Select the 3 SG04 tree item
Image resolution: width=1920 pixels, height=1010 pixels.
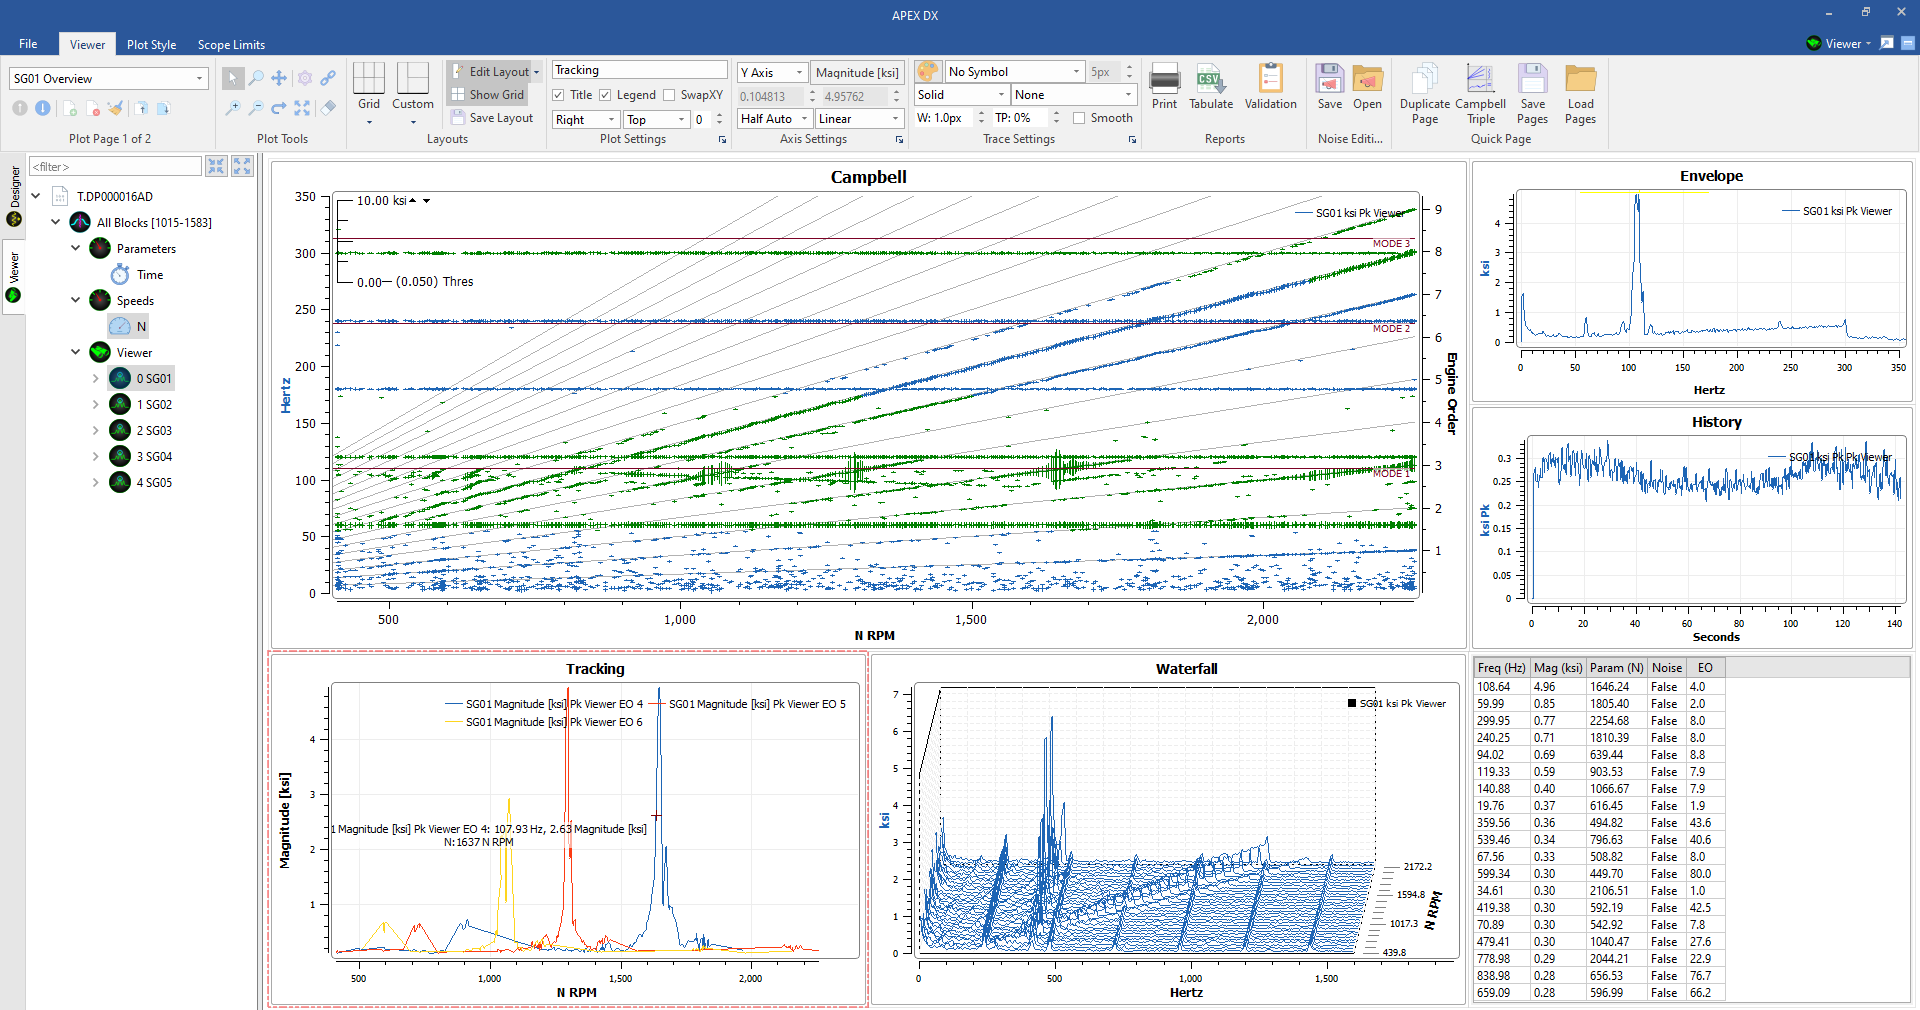[153, 457]
